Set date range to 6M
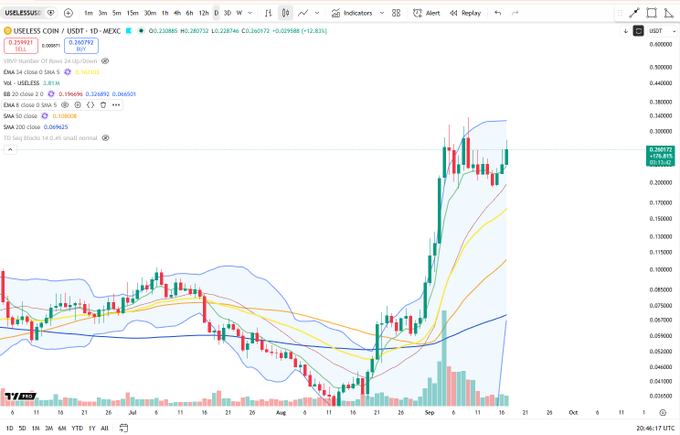The width and height of the screenshot is (680, 435). tap(62, 428)
